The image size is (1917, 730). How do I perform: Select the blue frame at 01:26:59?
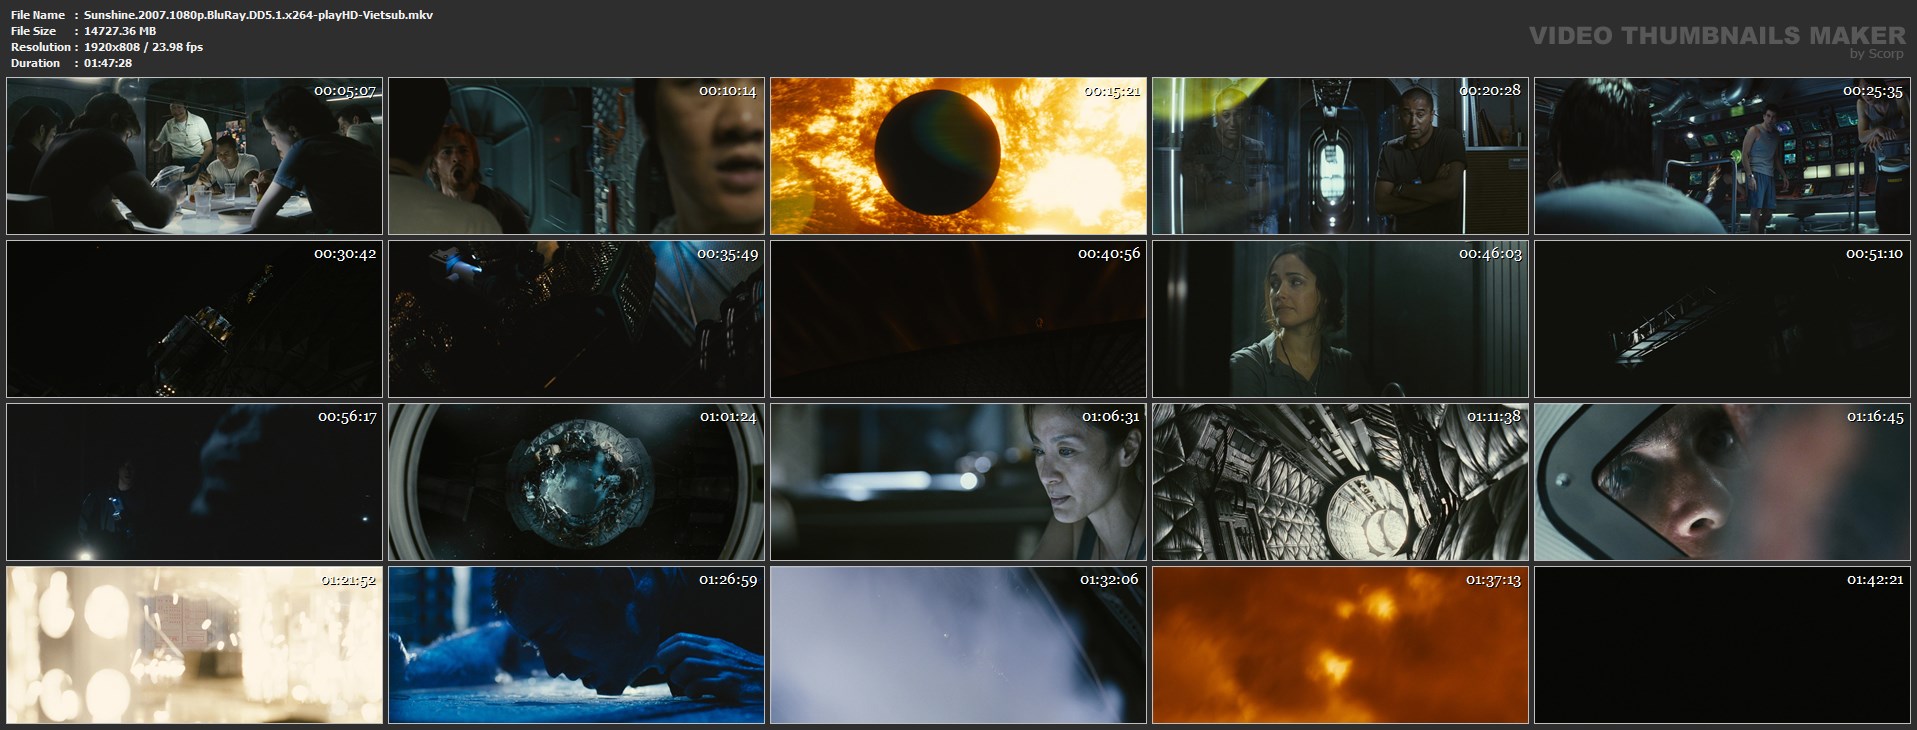(x=577, y=646)
